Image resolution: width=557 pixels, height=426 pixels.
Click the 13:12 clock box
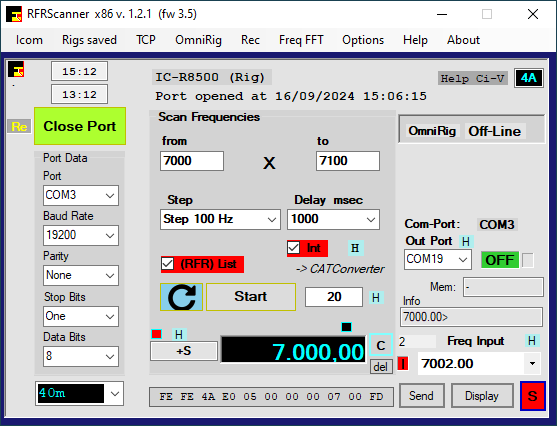point(80,95)
